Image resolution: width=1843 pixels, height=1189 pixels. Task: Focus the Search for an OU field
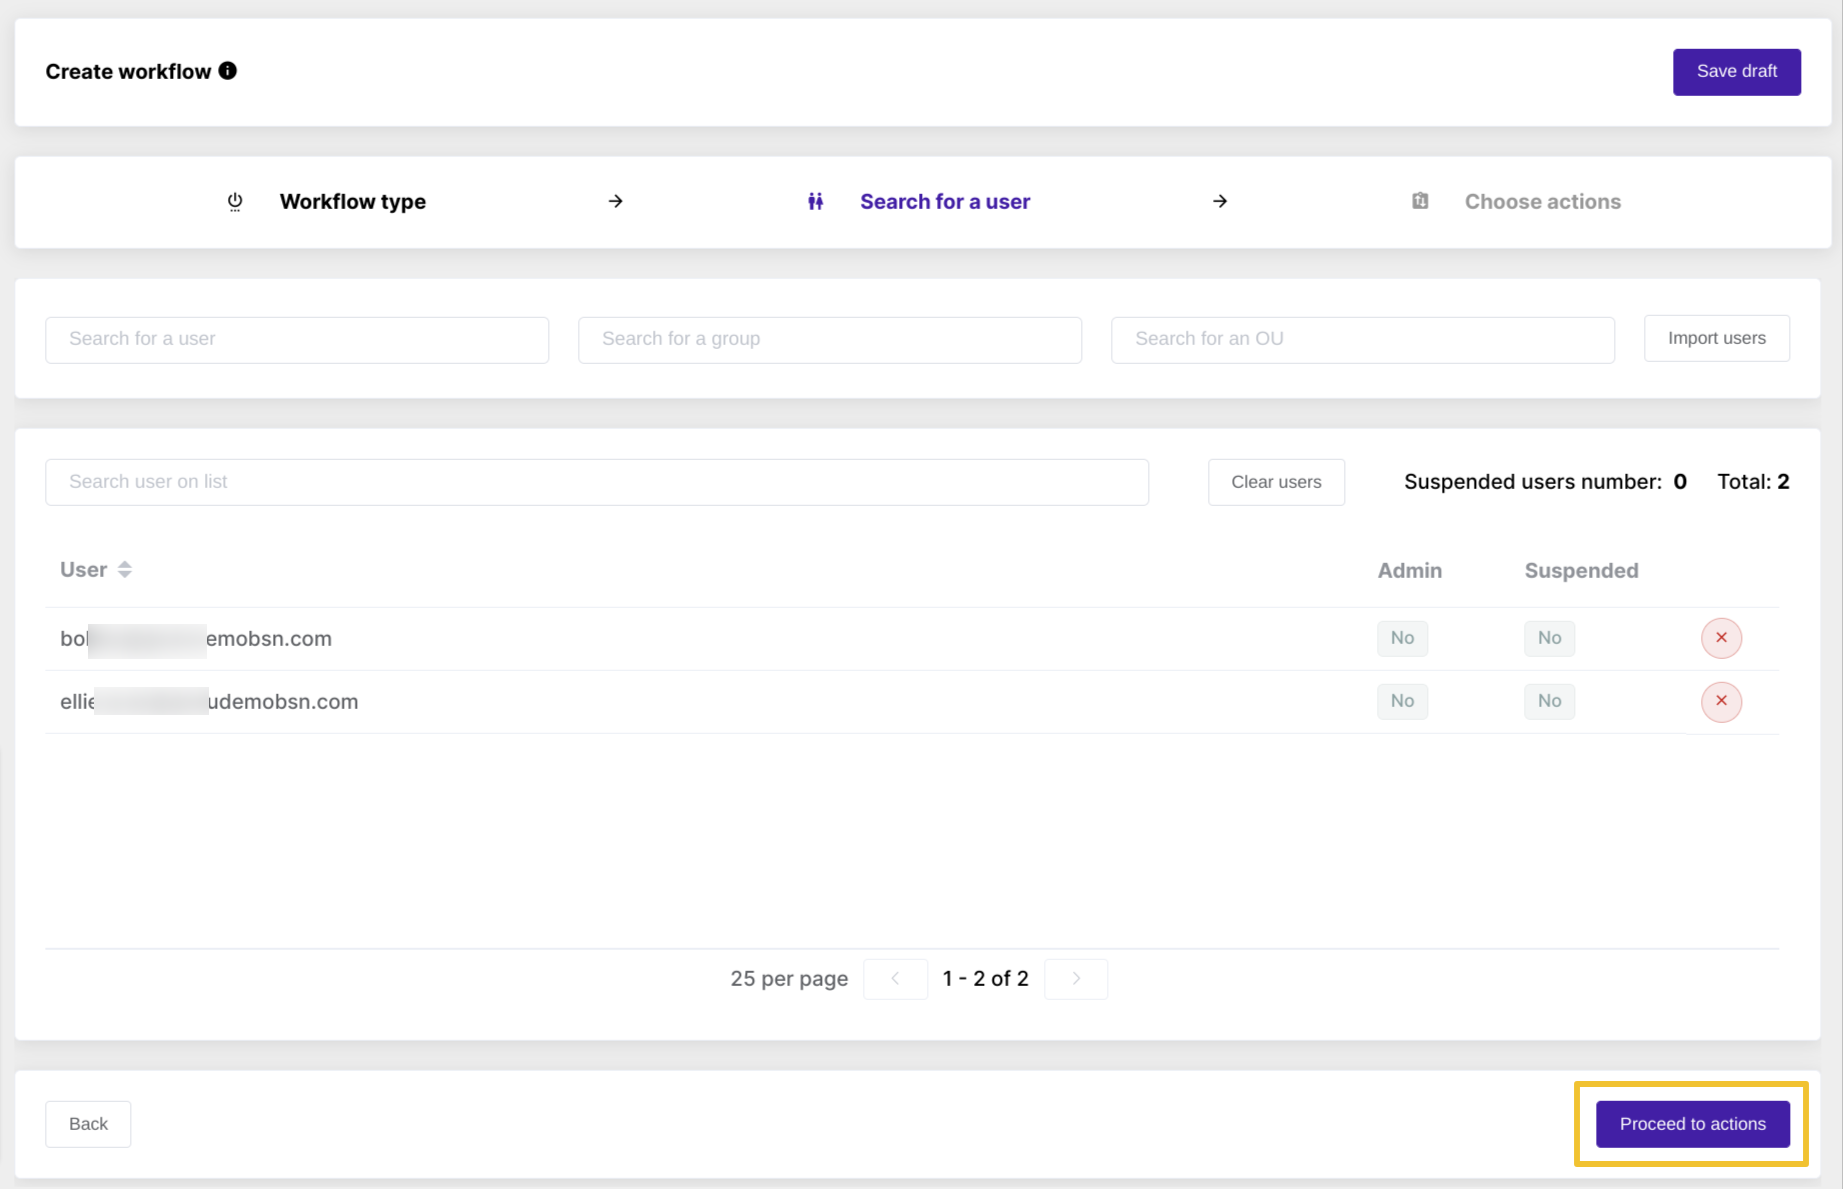click(x=1363, y=340)
